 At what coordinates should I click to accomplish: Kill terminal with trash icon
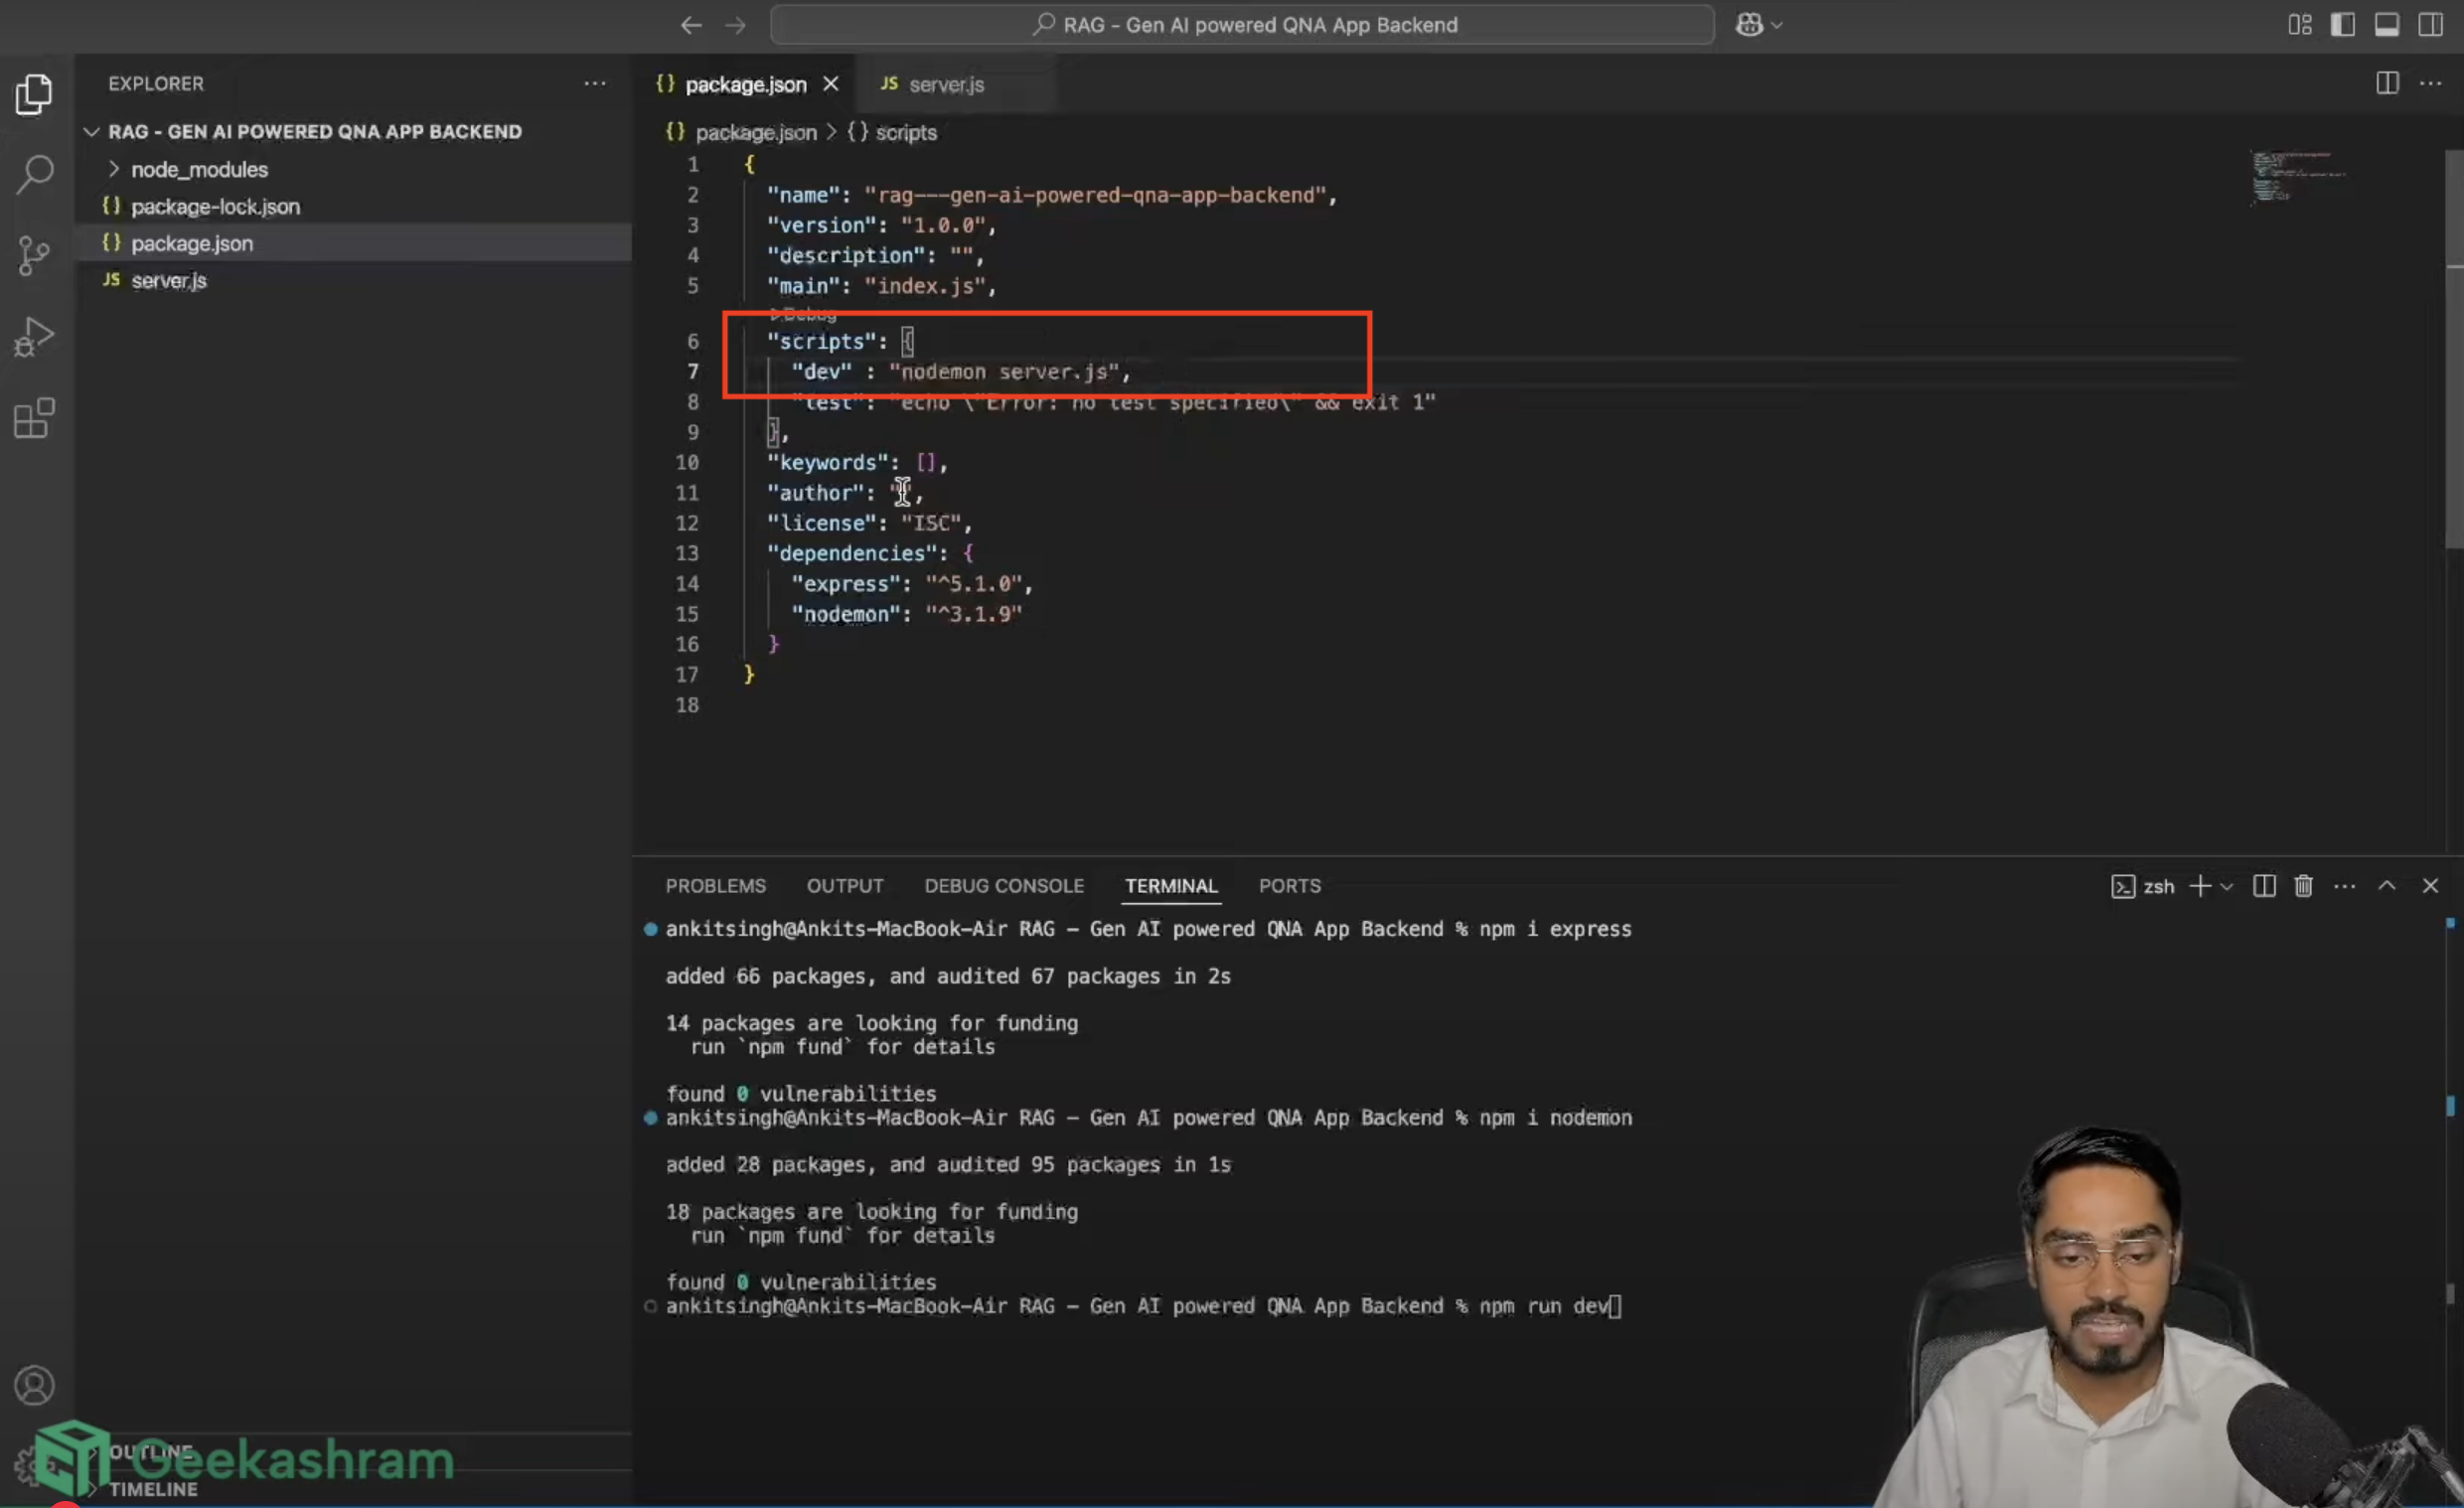[x=2304, y=886]
